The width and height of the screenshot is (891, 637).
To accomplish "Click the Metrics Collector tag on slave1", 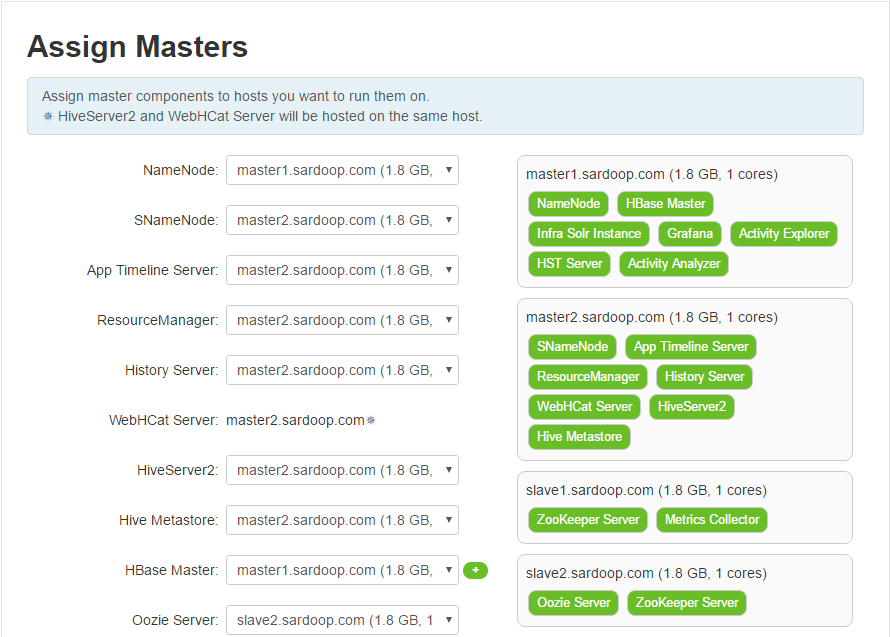I will pyautogui.click(x=712, y=520).
